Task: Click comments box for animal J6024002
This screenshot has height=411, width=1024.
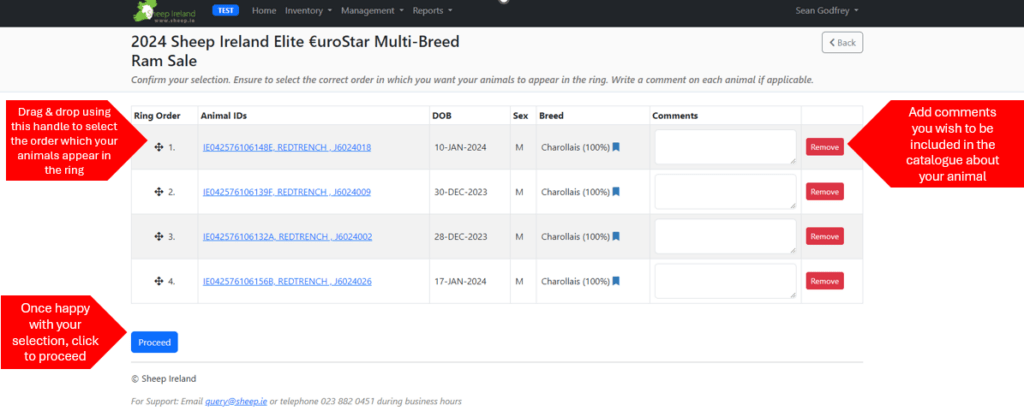Action: click(726, 236)
